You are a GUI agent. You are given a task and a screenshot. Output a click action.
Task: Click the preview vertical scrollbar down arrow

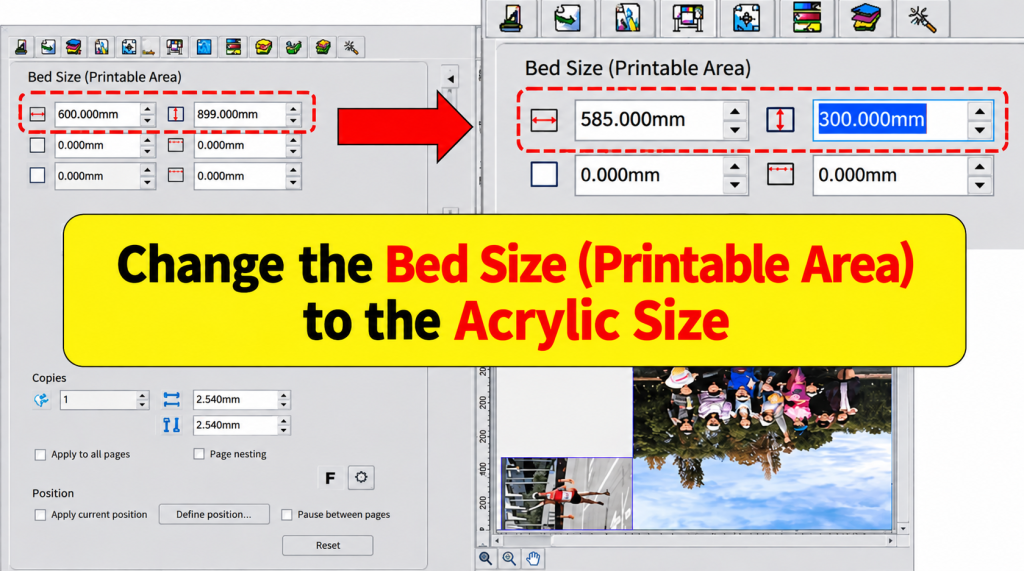point(903,528)
